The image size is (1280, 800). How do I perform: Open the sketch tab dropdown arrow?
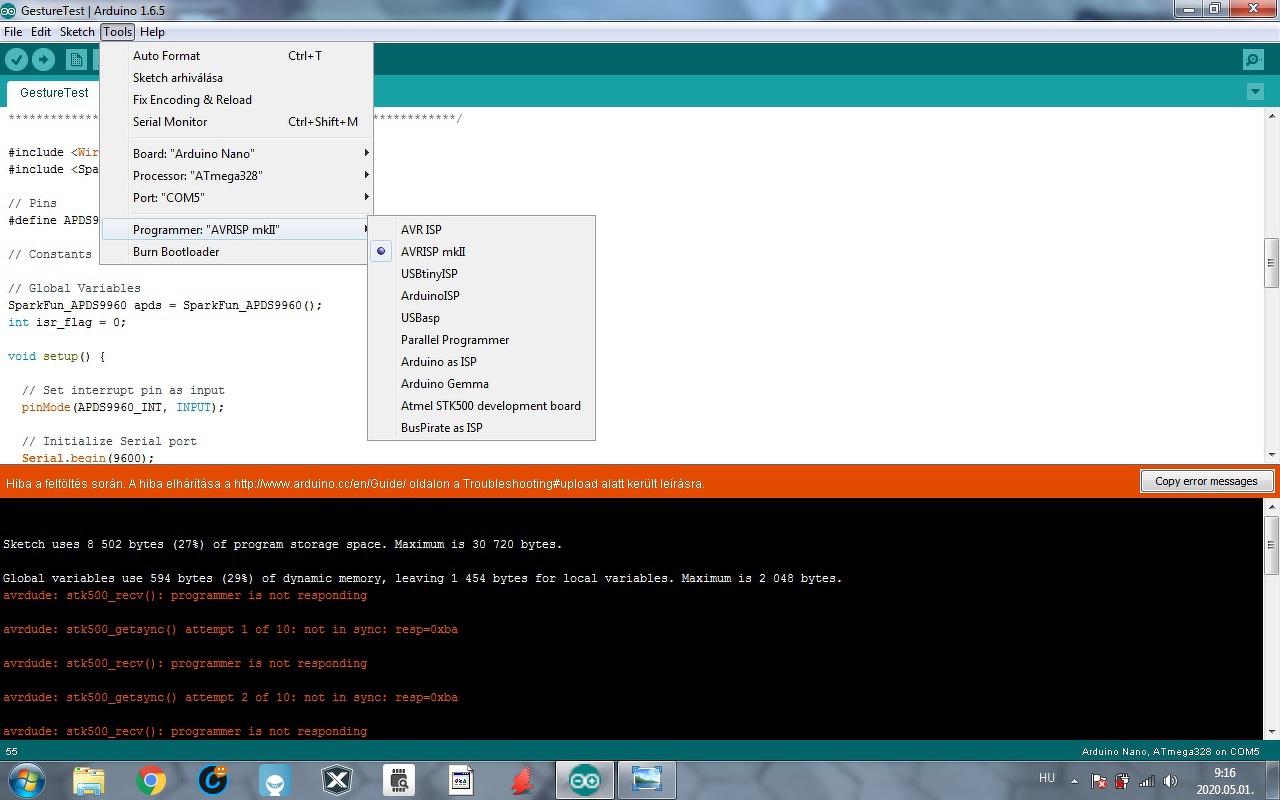click(1255, 92)
